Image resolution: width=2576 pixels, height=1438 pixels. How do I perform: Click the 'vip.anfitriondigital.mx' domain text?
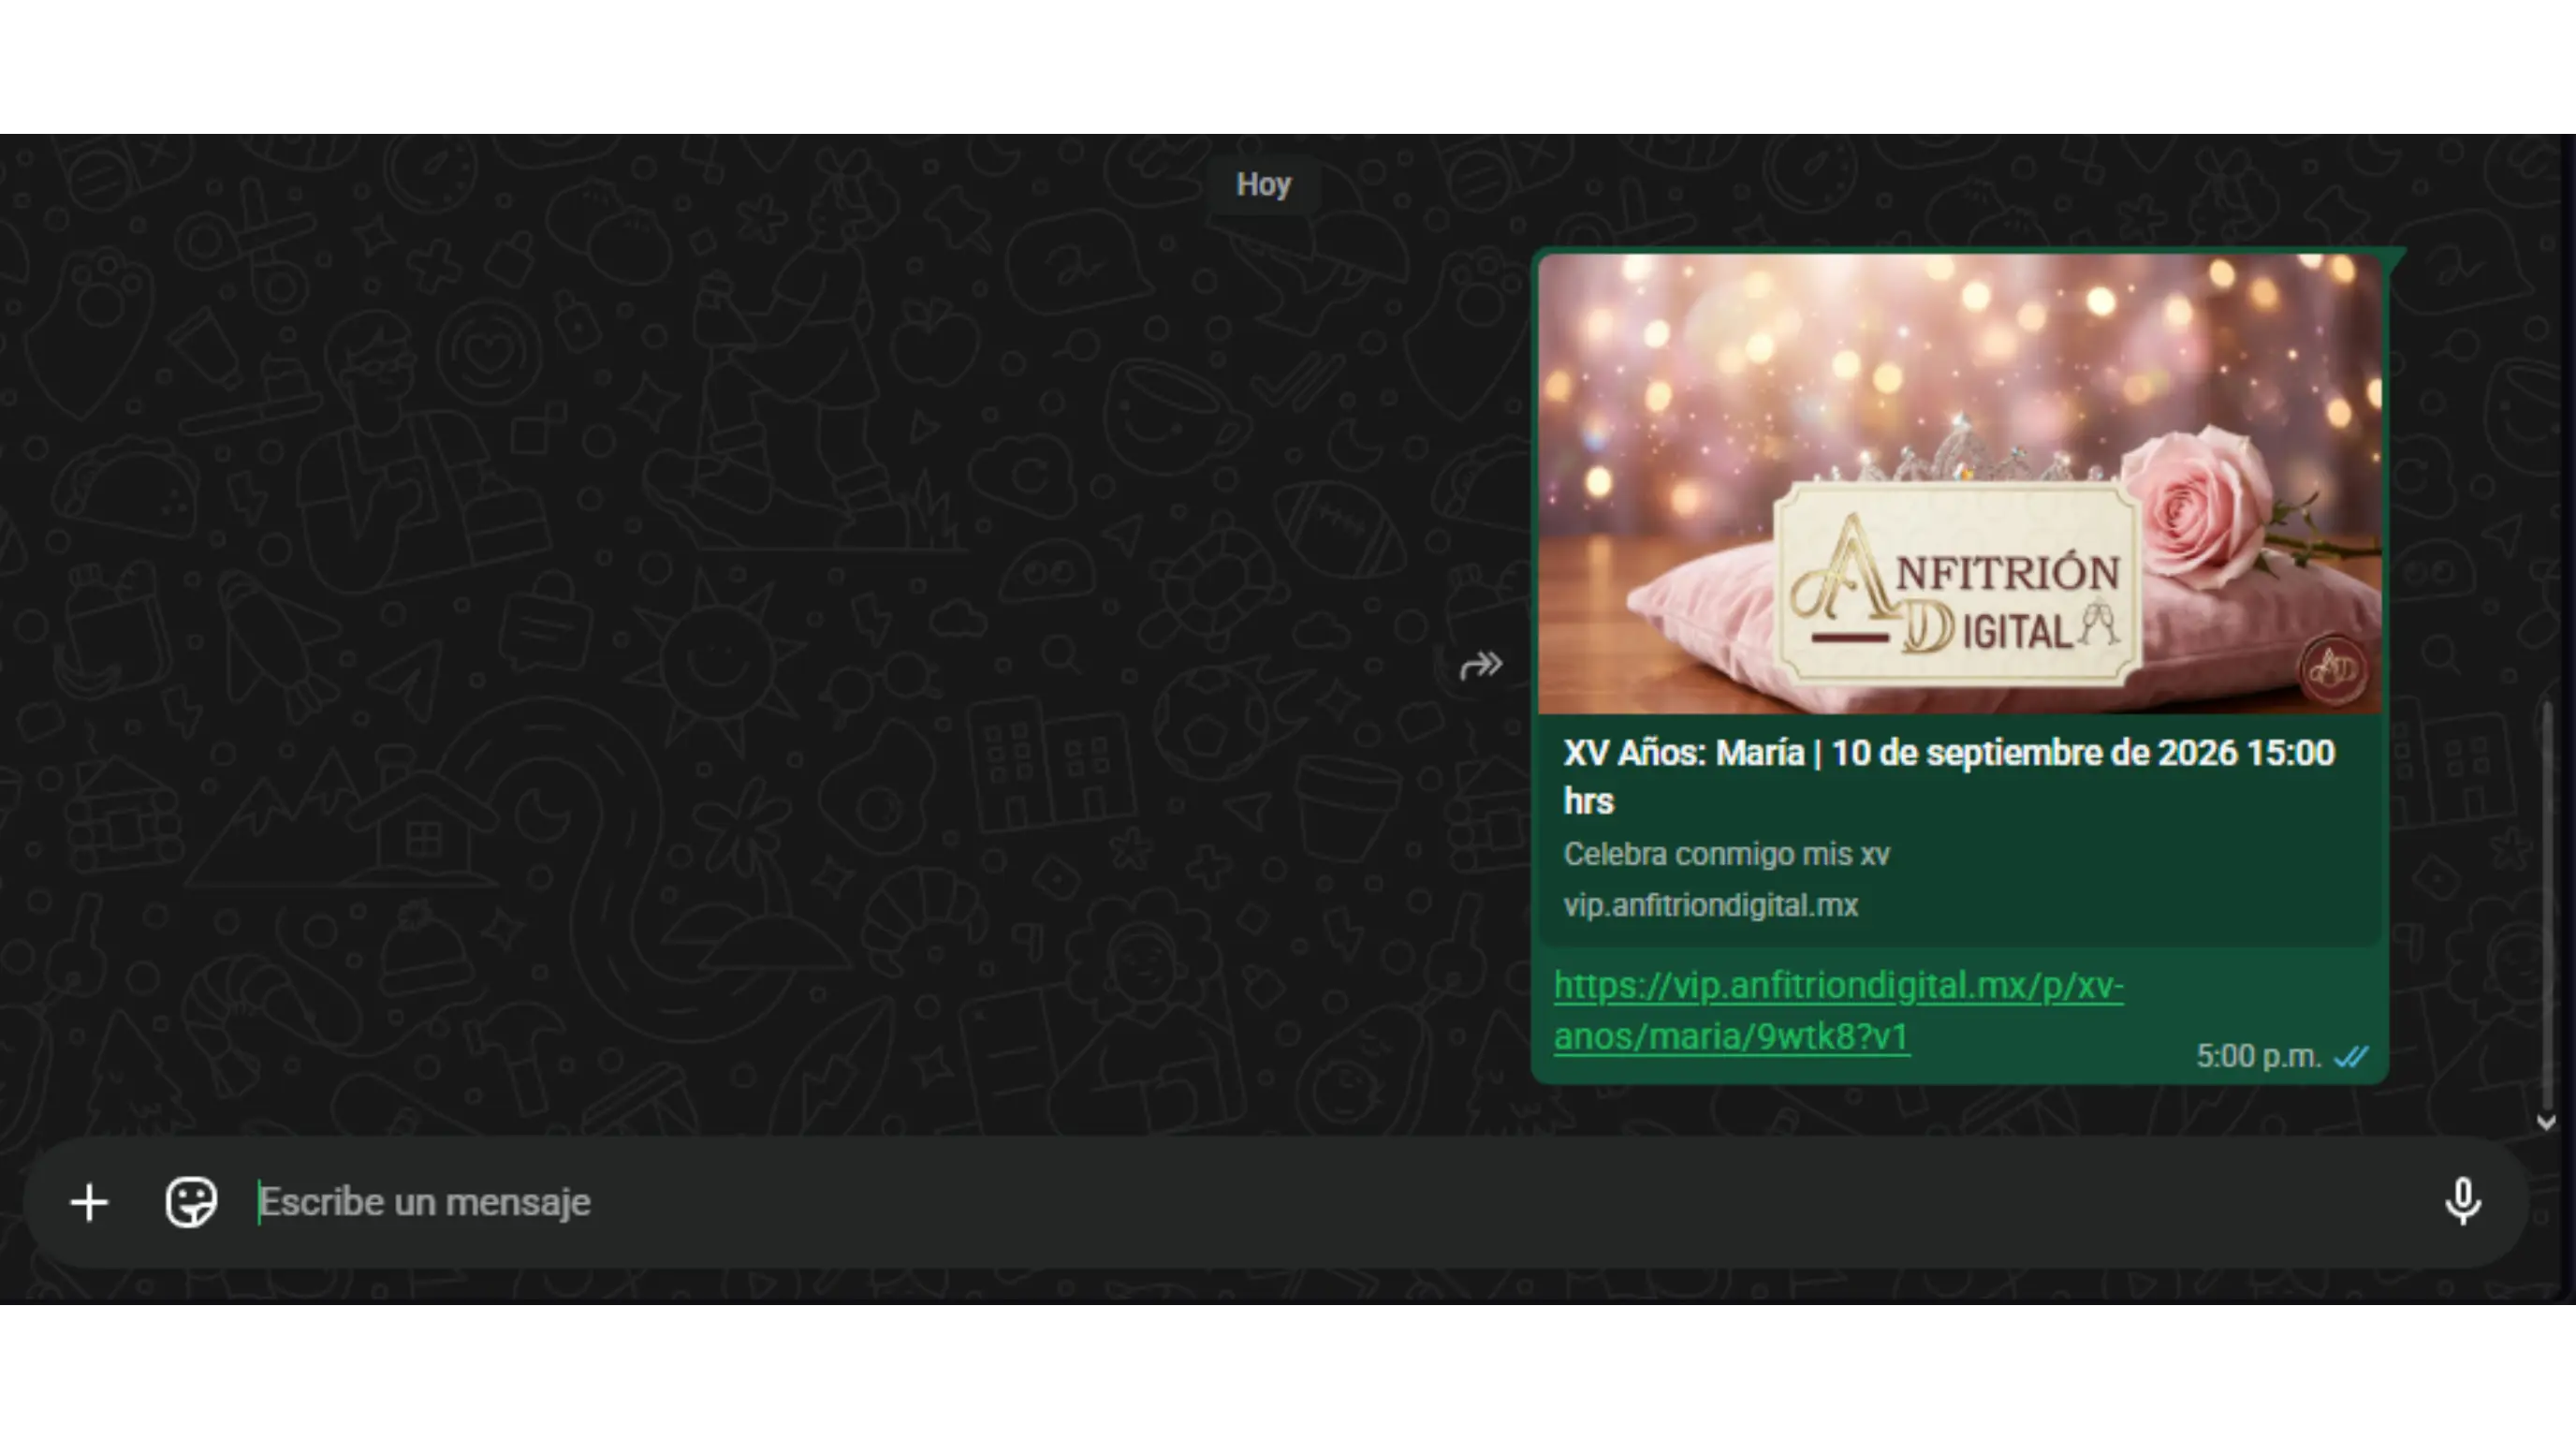point(1710,905)
